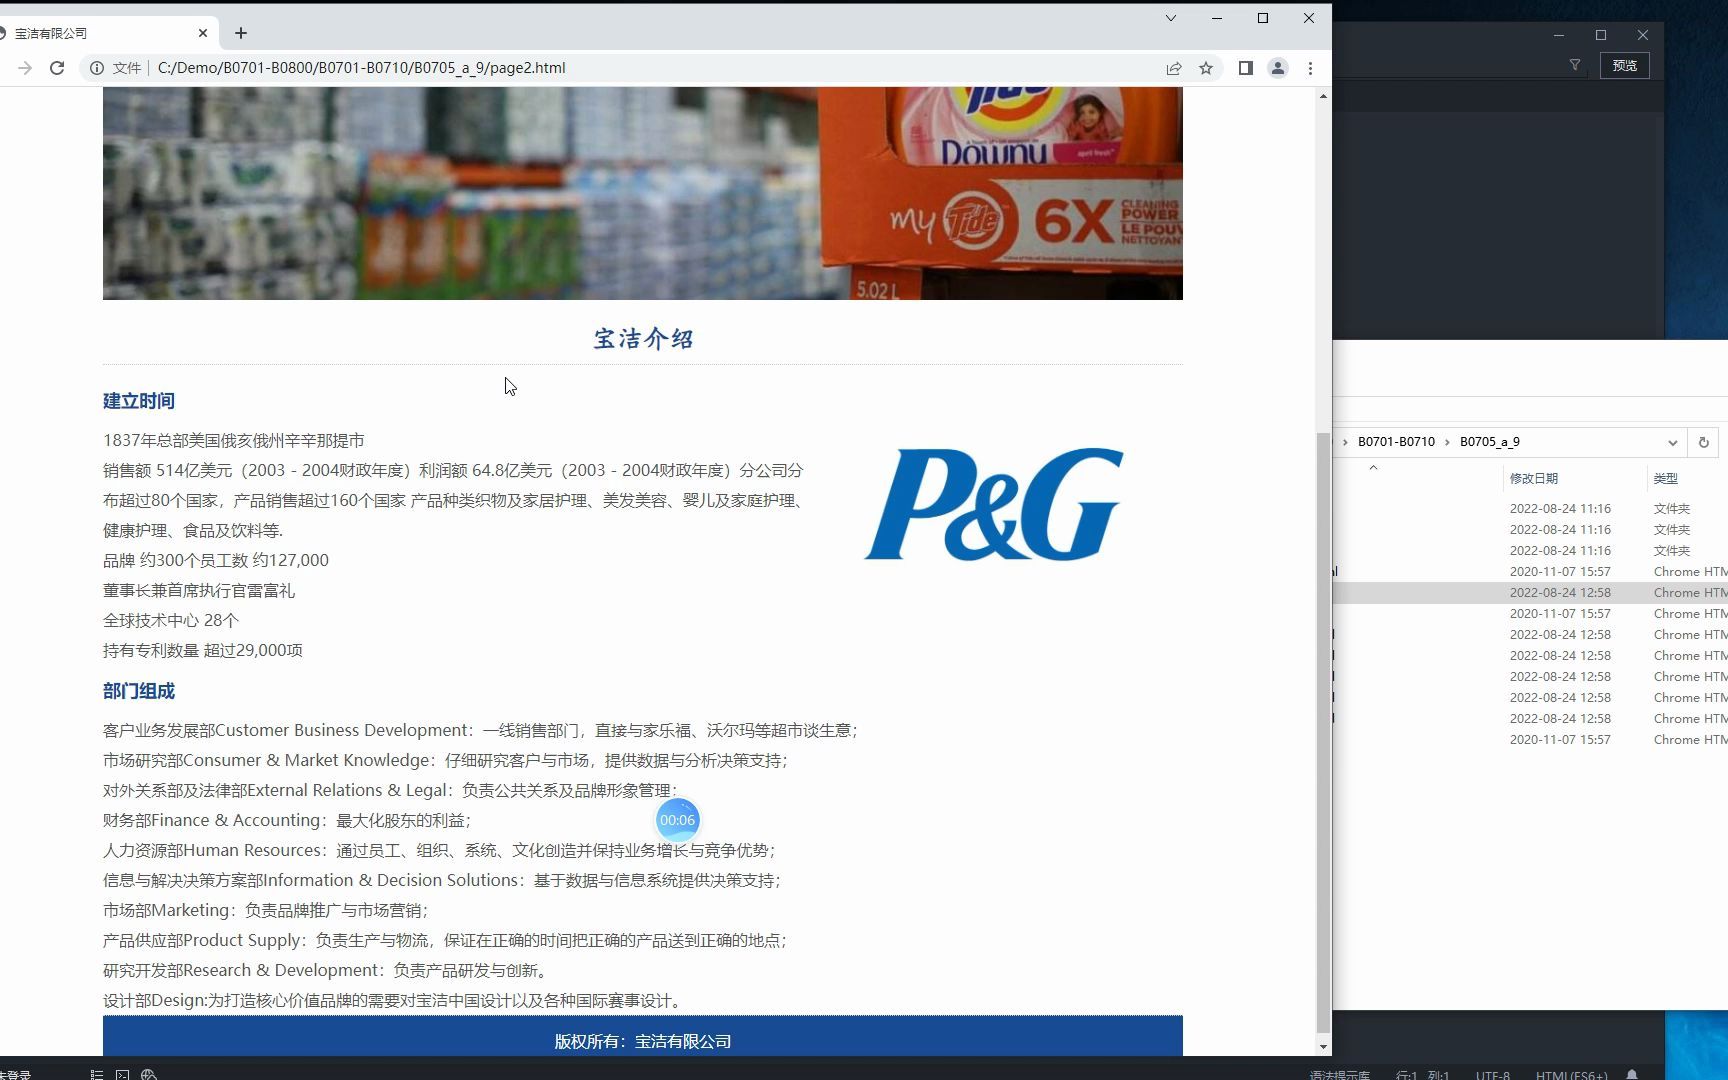
Task: Sort by 修改日期 column header
Action: pyautogui.click(x=1534, y=479)
